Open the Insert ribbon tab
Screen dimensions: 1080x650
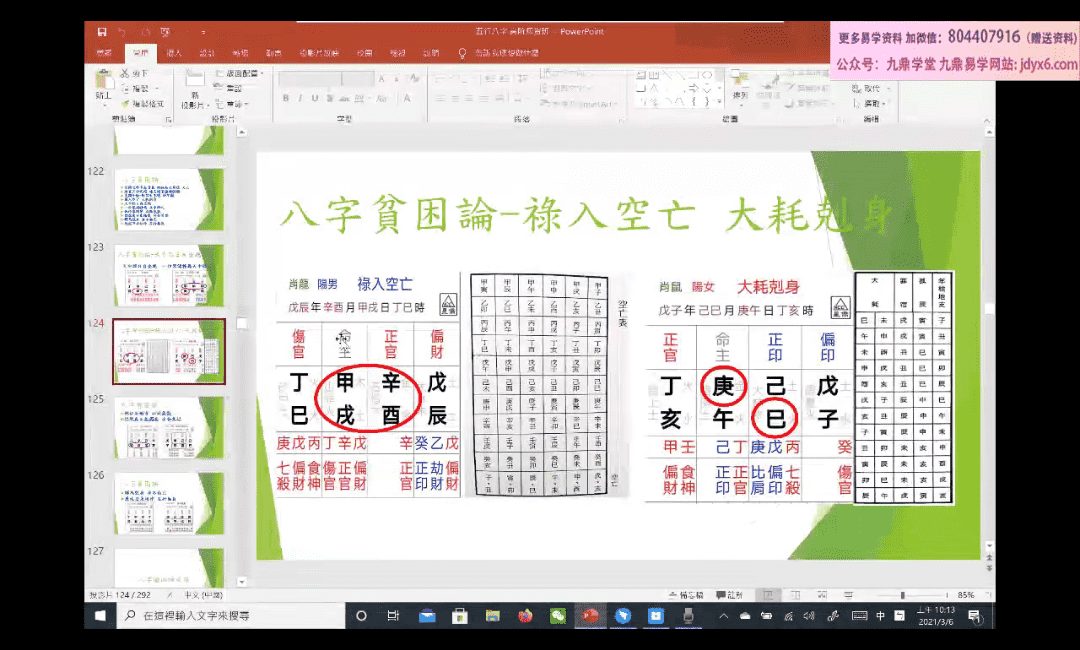click(173, 52)
